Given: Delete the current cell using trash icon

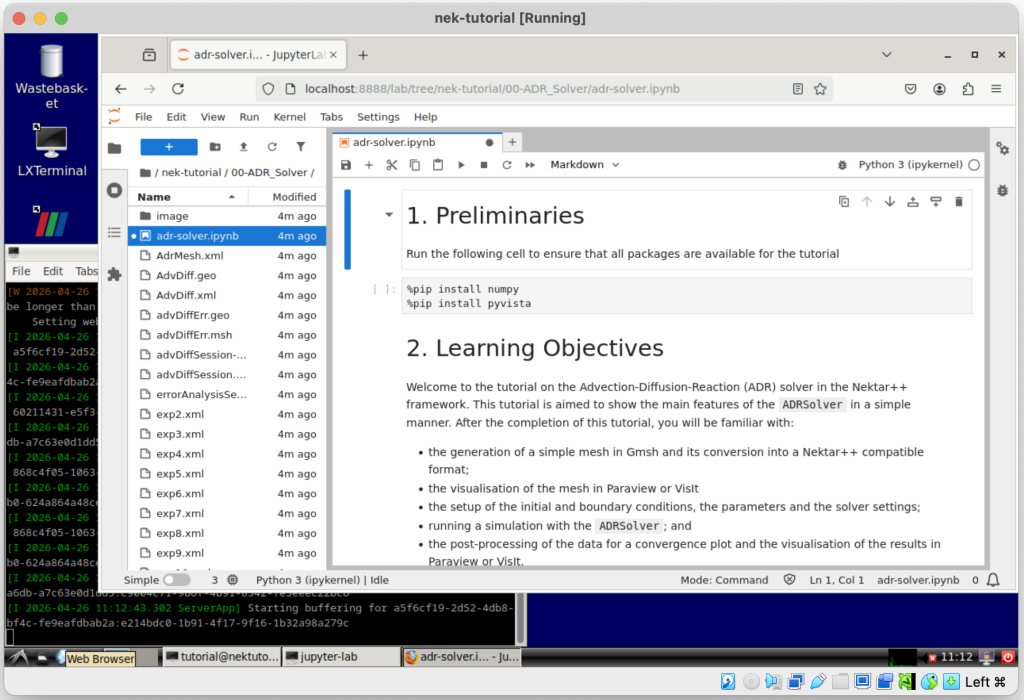Looking at the screenshot, I should 959,202.
